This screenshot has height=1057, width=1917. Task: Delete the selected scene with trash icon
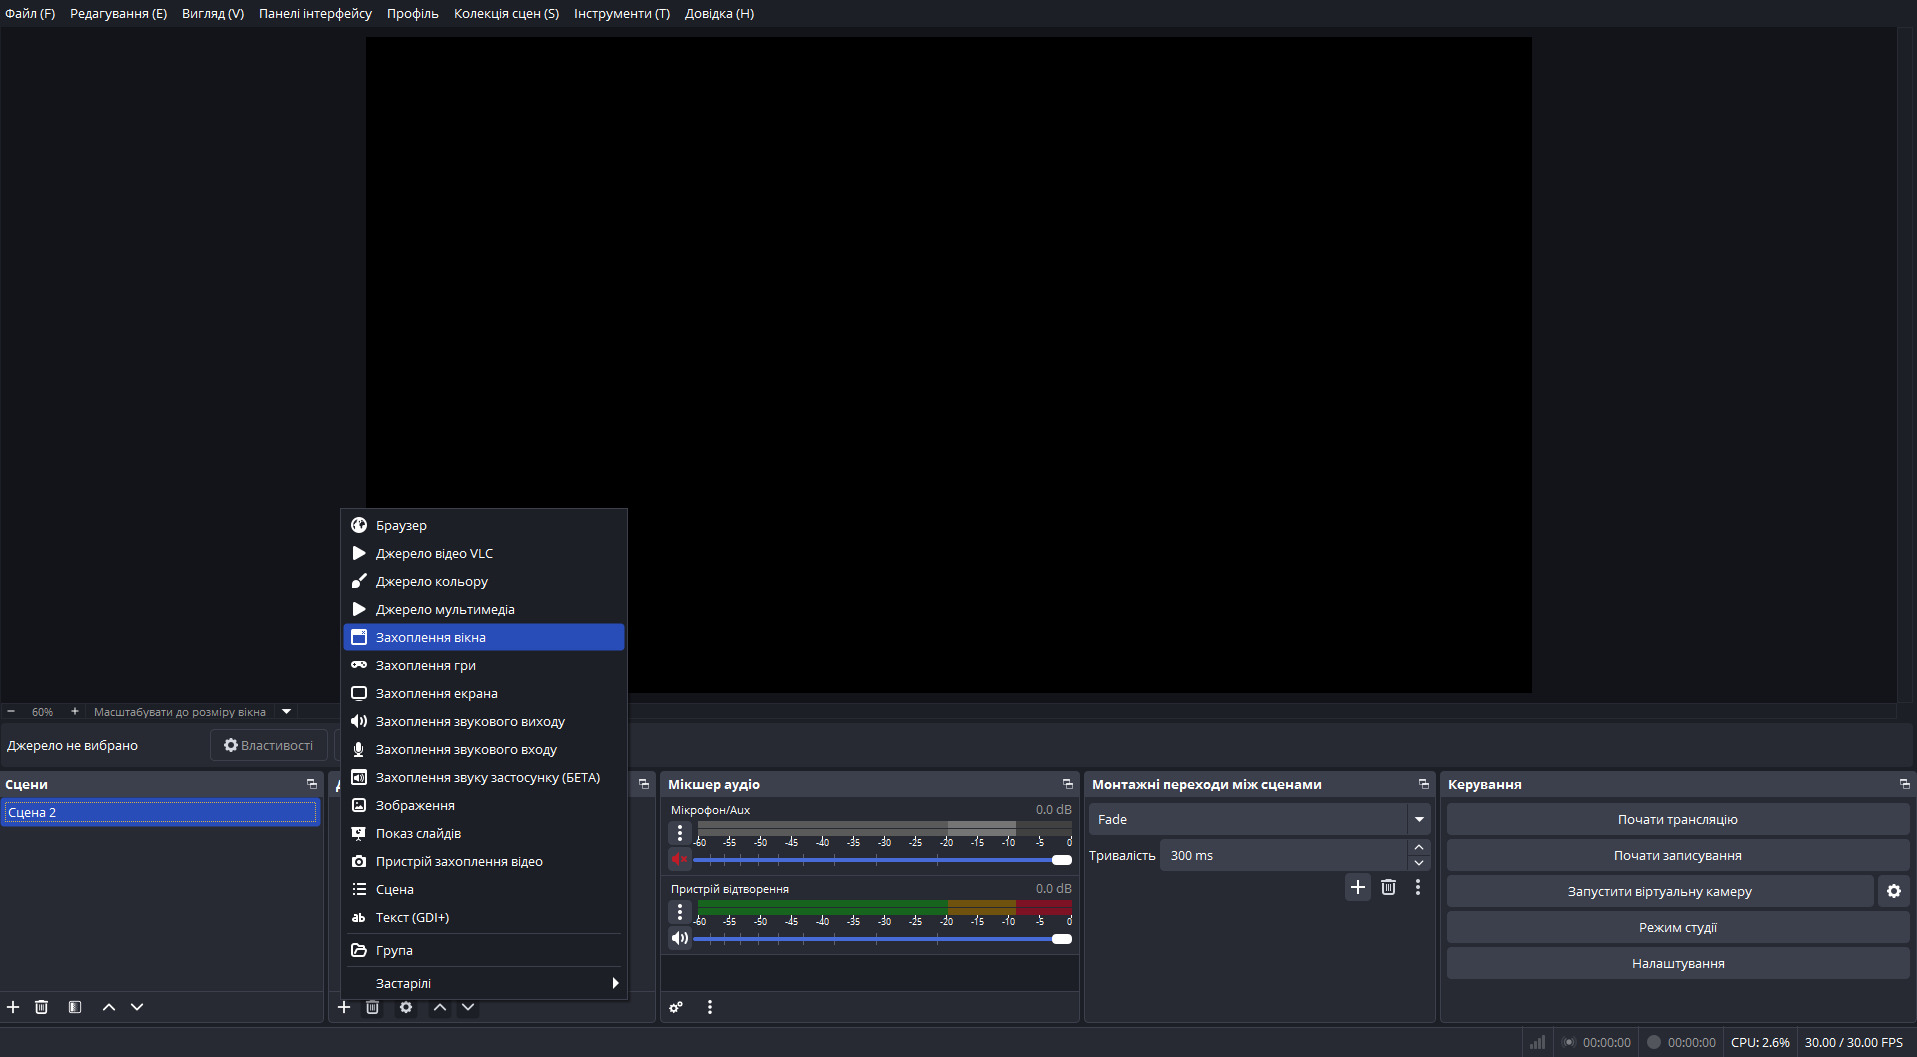pyautogui.click(x=41, y=1007)
